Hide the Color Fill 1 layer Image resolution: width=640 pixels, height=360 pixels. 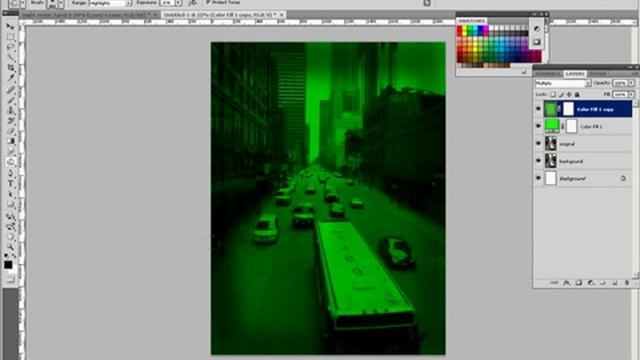pyautogui.click(x=538, y=126)
